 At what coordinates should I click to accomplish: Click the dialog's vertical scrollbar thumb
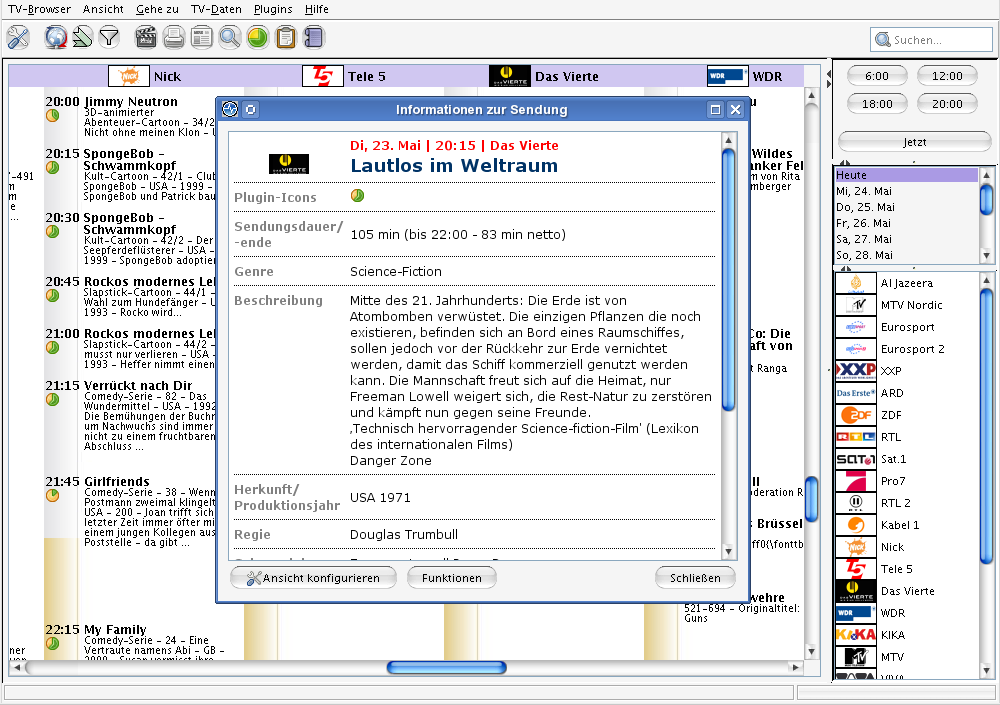coord(728,279)
